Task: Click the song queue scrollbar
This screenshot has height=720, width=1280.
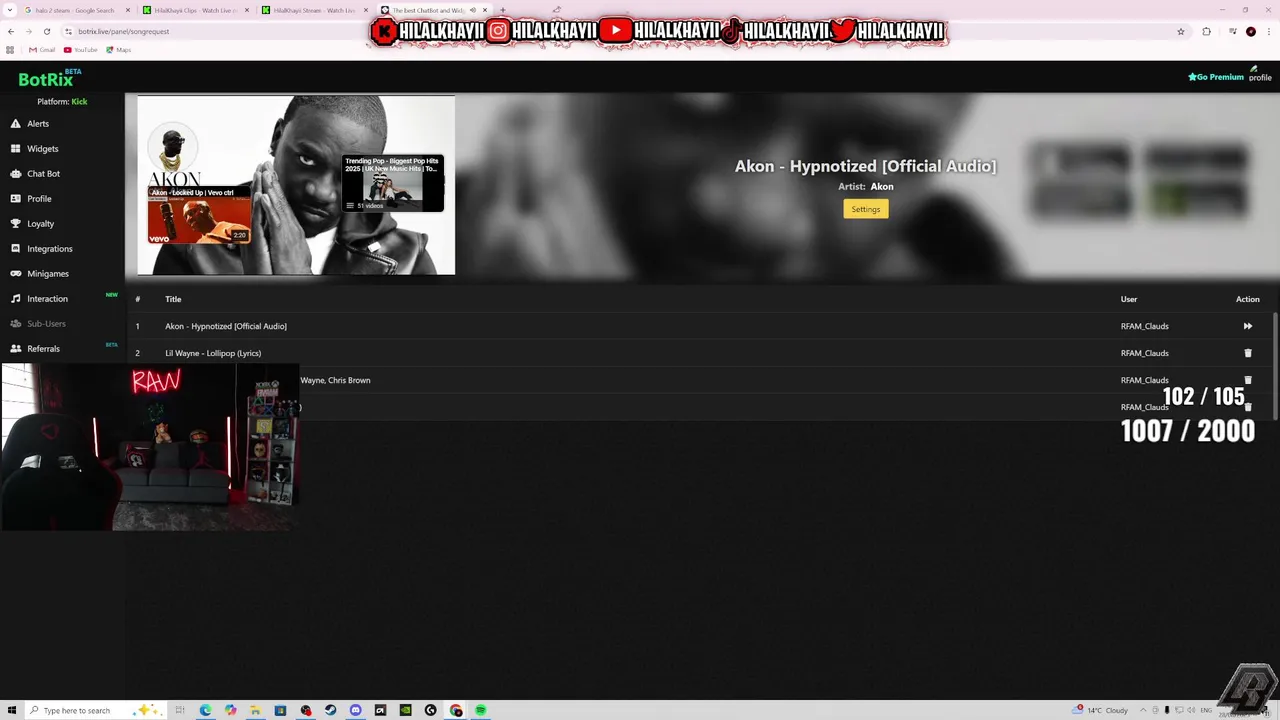Action: tap(1275, 365)
